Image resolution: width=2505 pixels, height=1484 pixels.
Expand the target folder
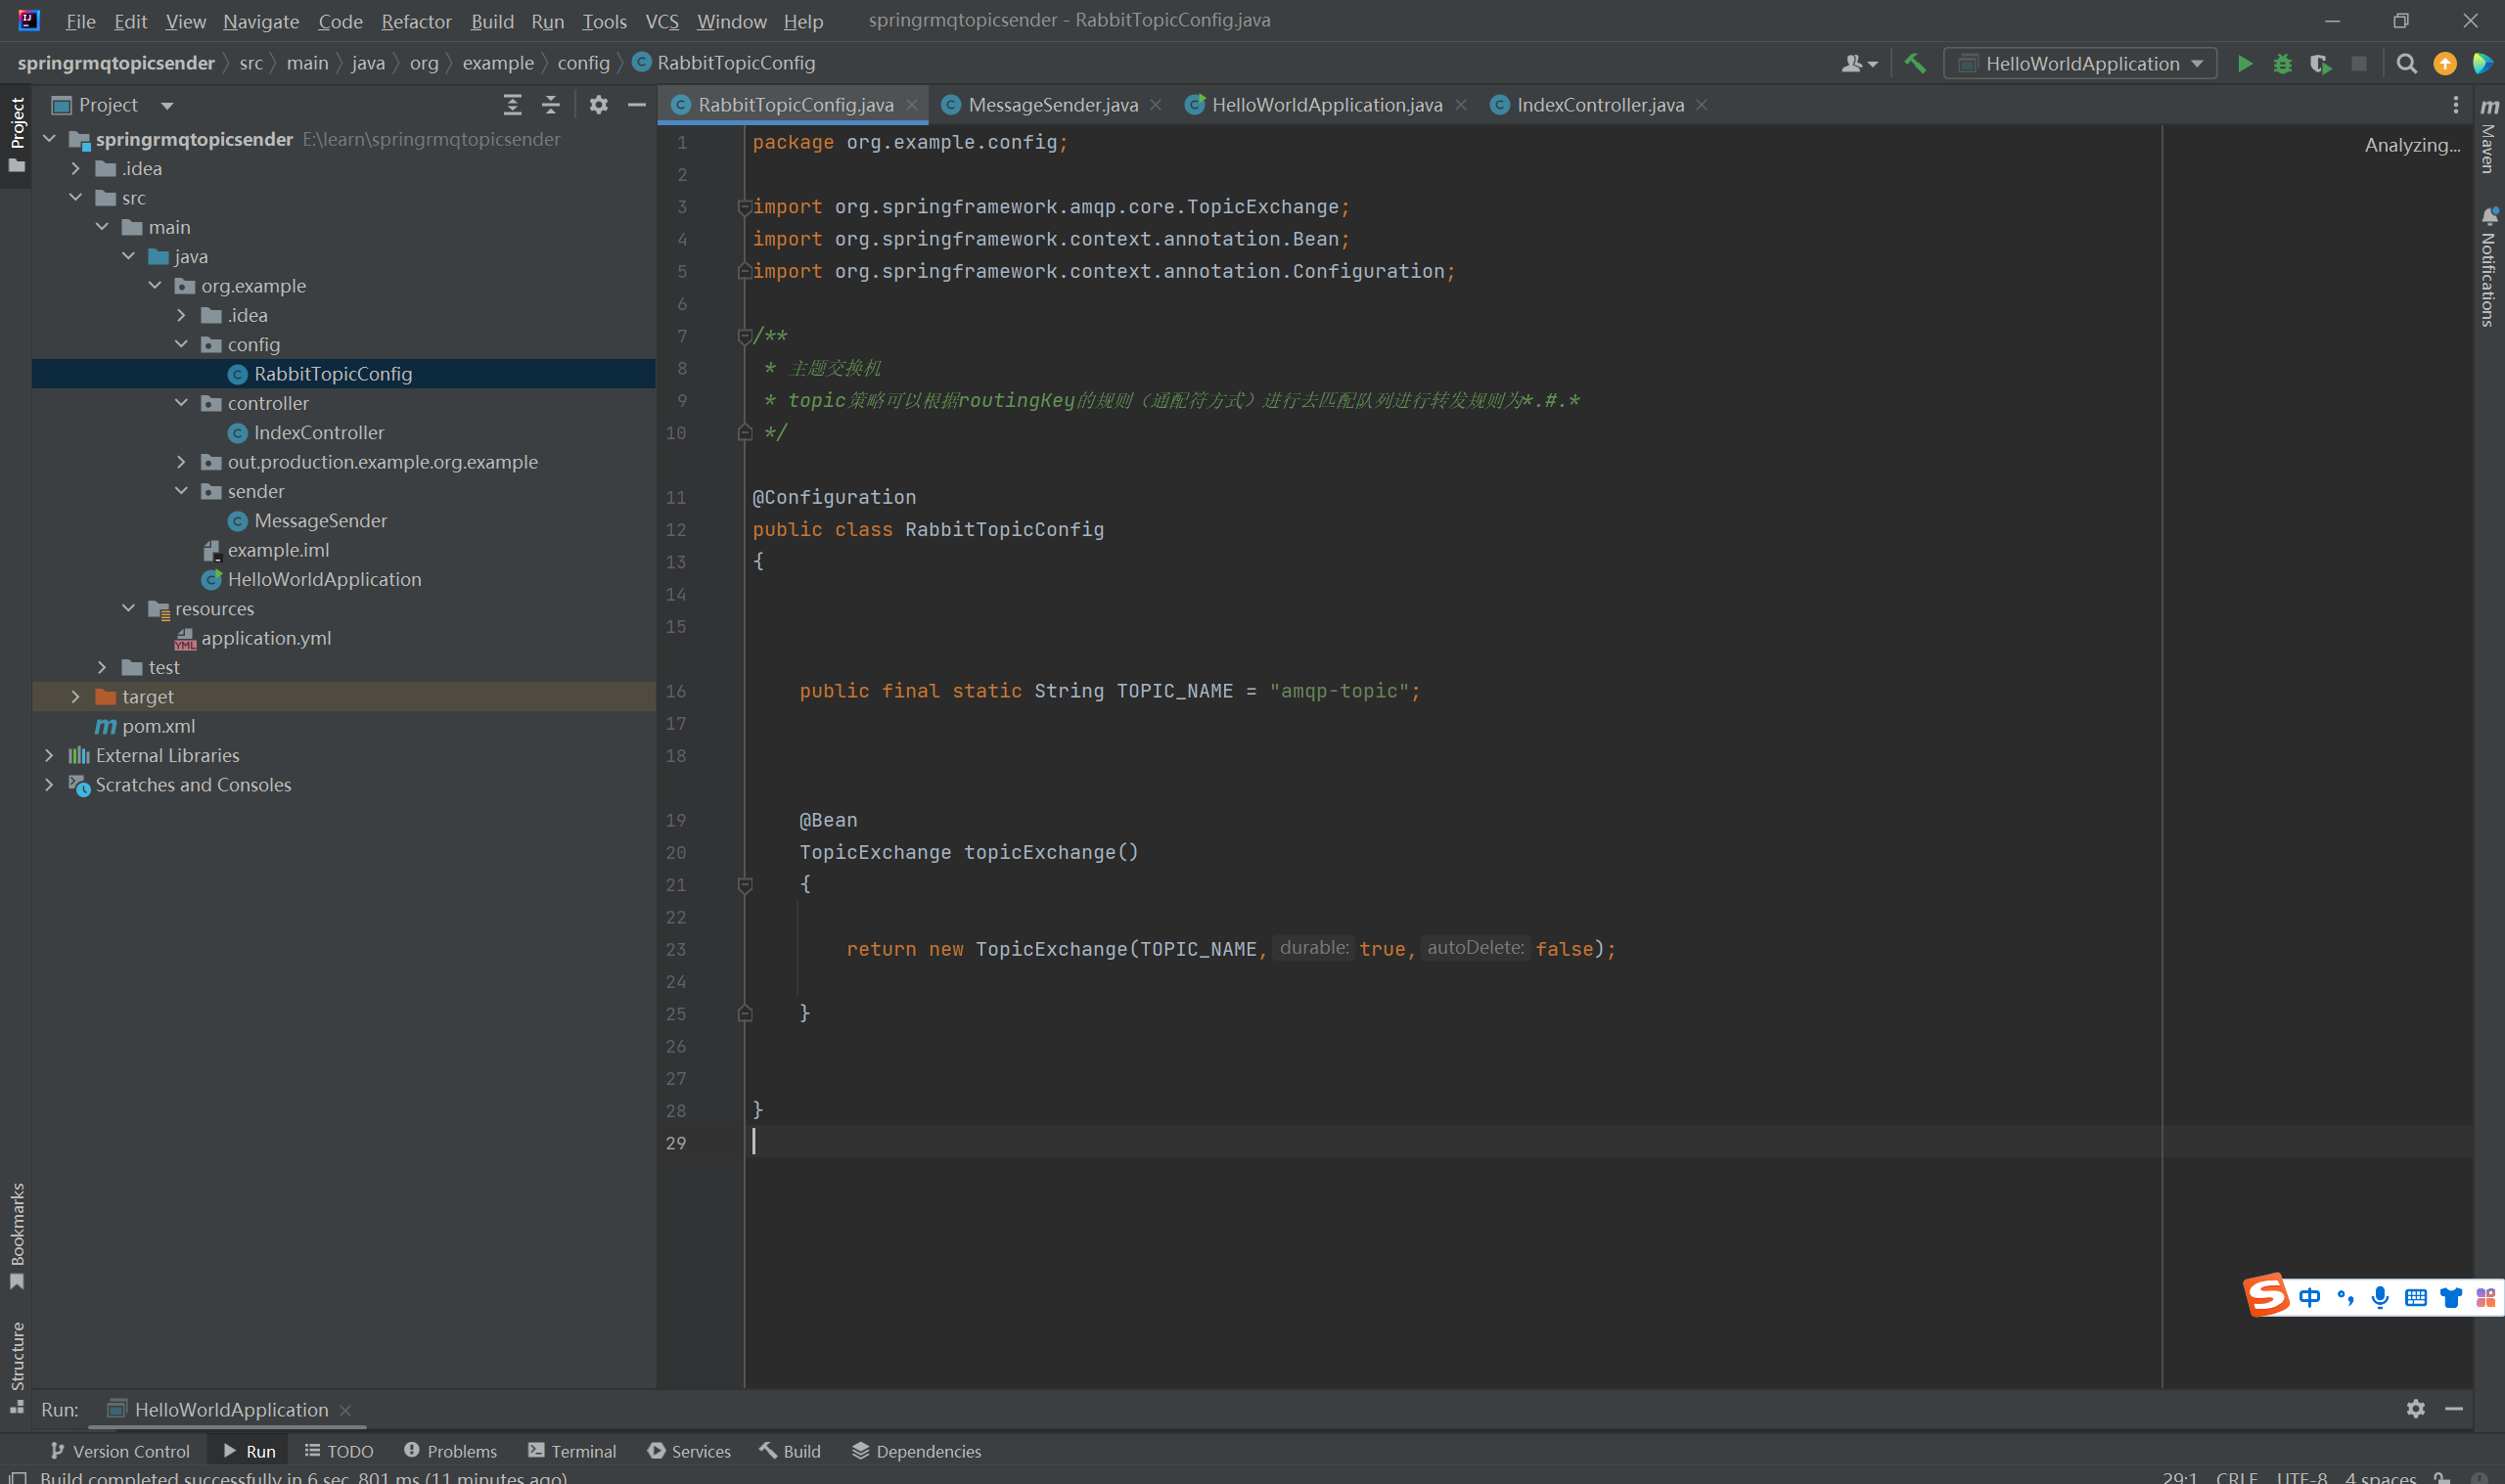76,696
